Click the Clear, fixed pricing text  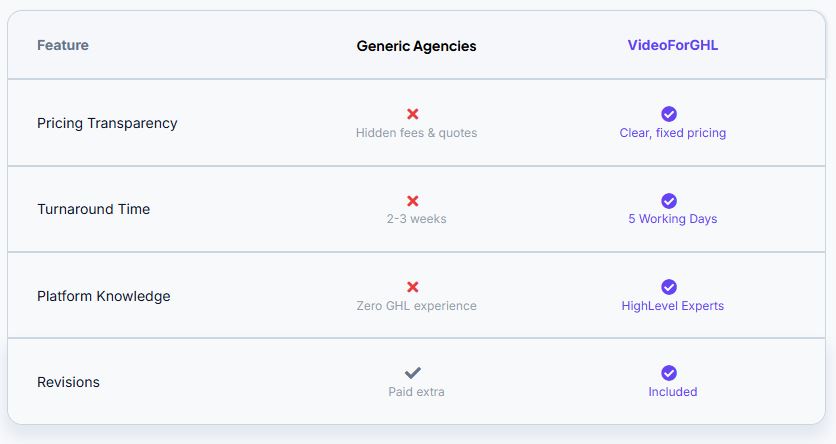pos(673,133)
